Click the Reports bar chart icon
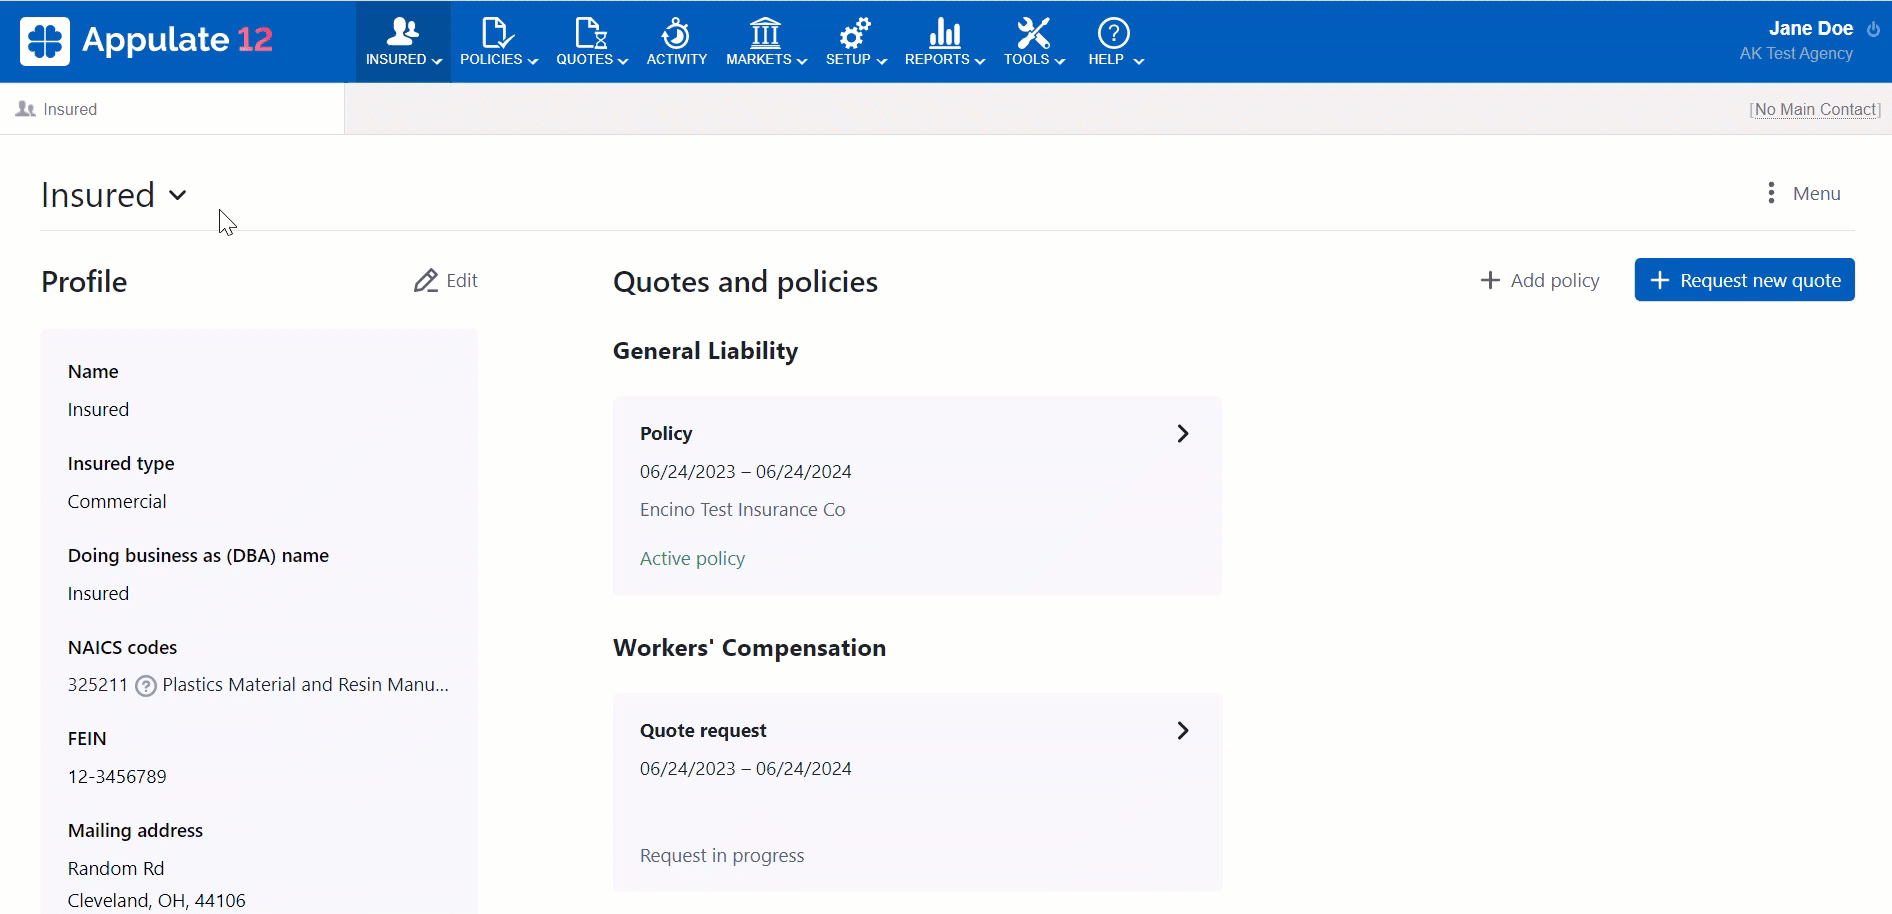The width and height of the screenshot is (1892, 914). (x=944, y=33)
